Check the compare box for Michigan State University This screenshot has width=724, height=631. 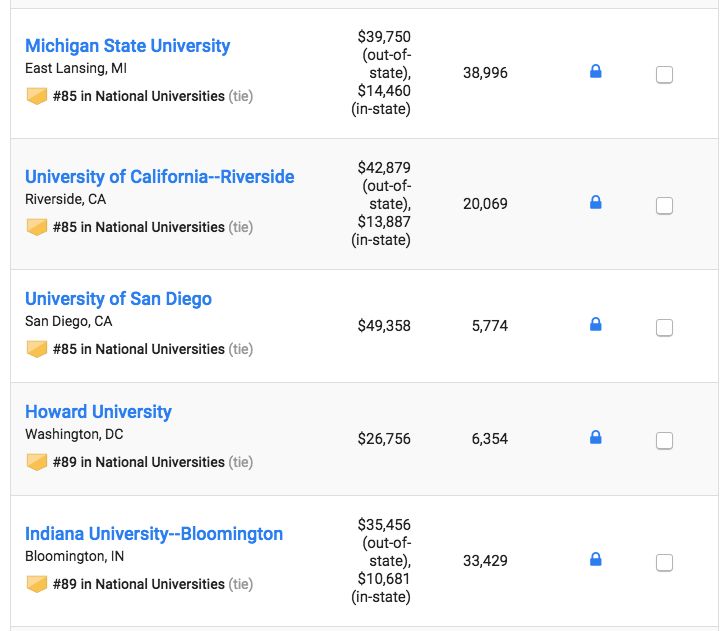664,74
